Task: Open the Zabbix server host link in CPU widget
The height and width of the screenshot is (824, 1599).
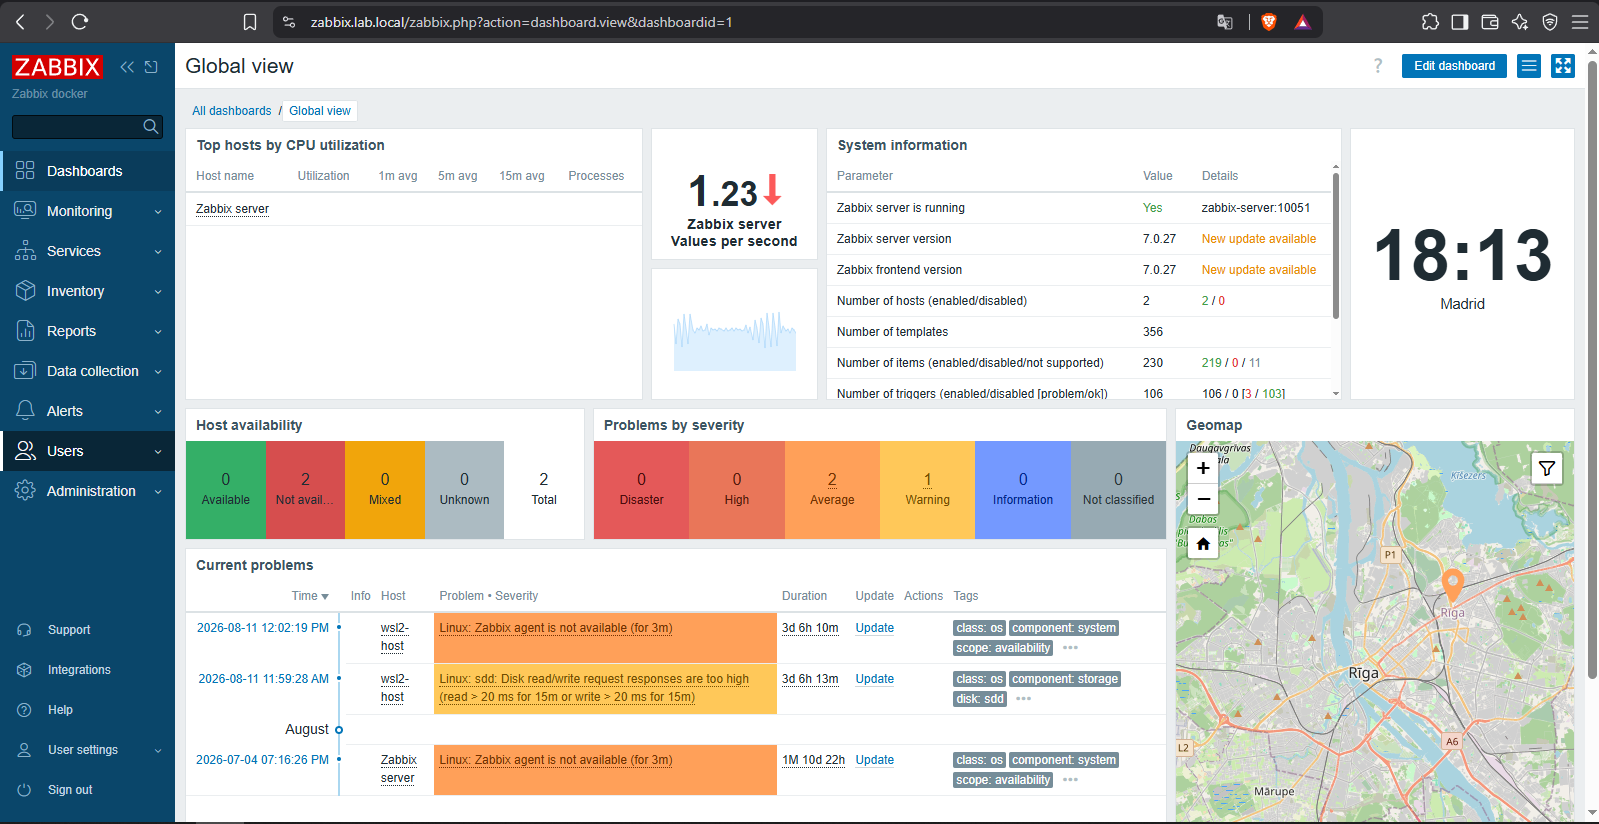Action: point(232,209)
